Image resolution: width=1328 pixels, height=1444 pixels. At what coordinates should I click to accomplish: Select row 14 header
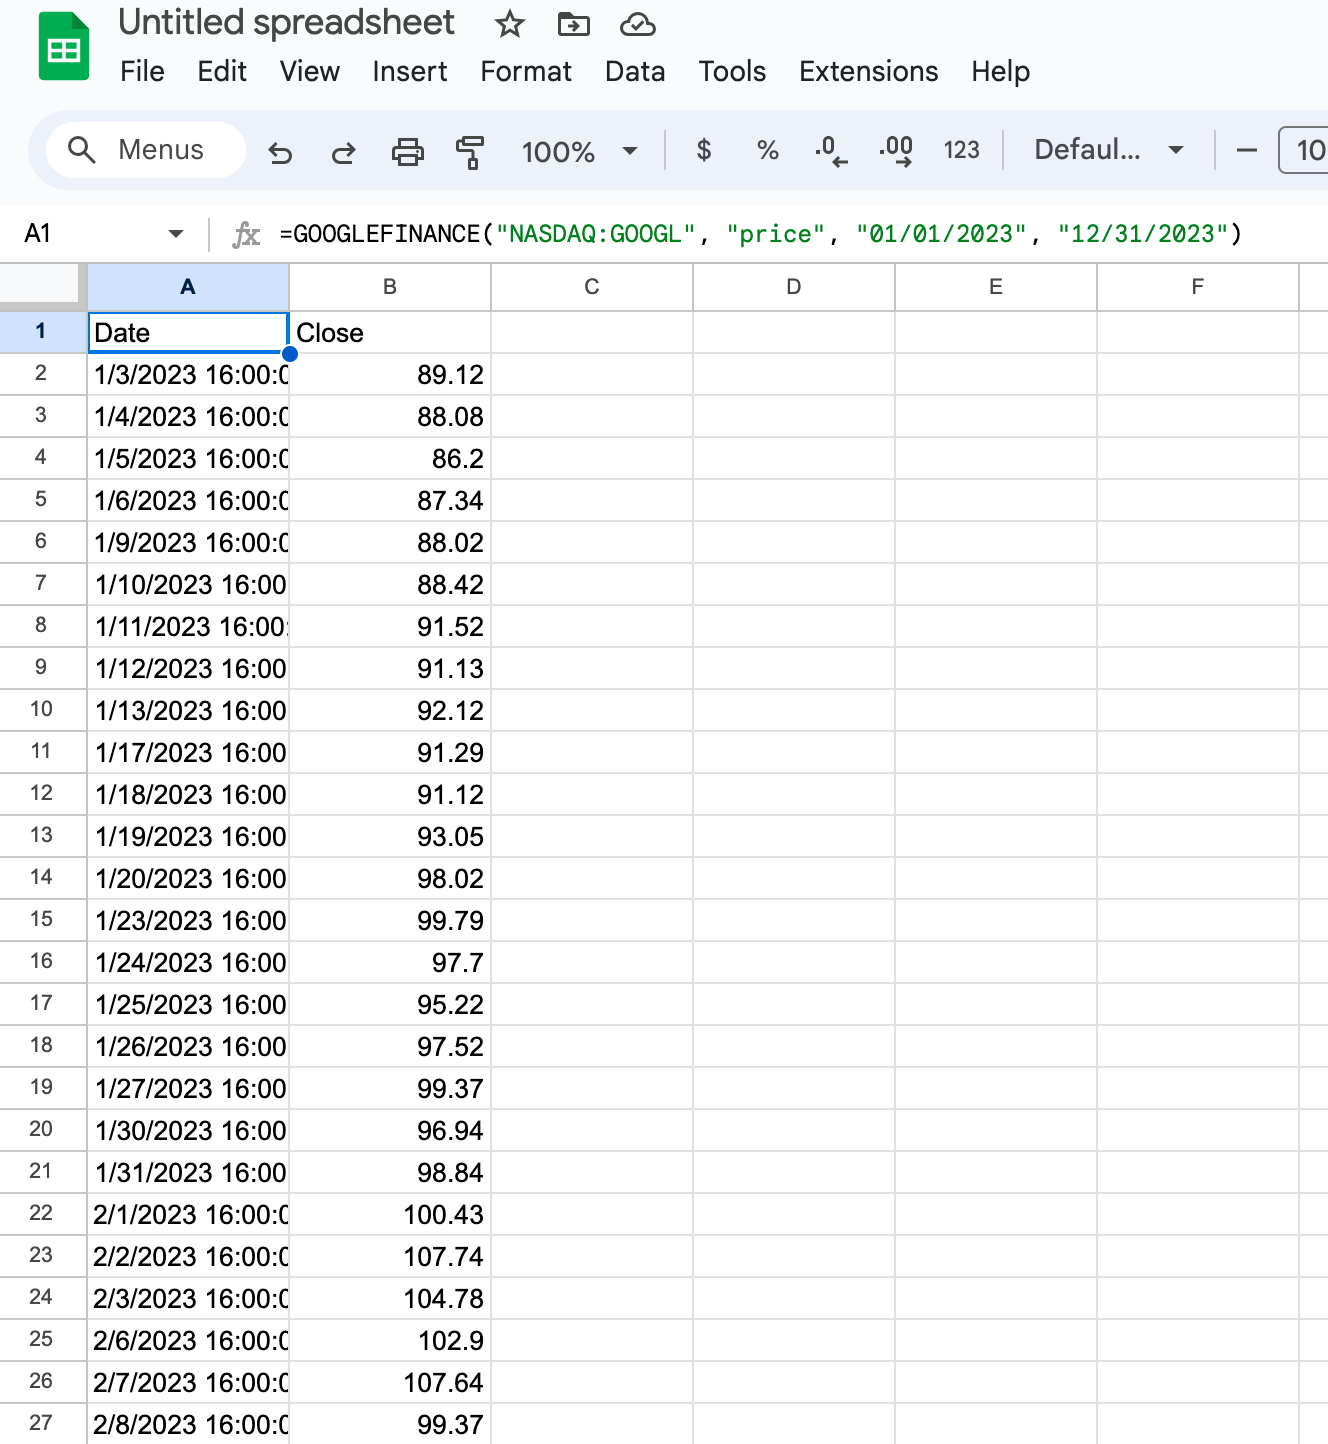tap(42, 878)
